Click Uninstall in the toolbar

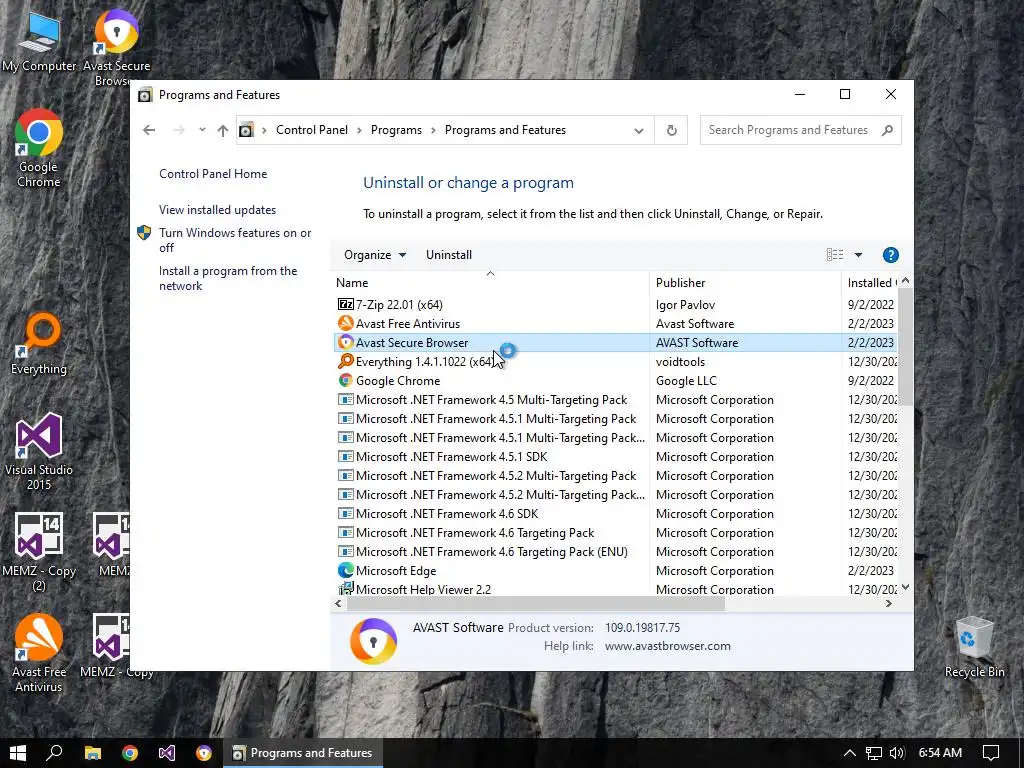tap(449, 255)
